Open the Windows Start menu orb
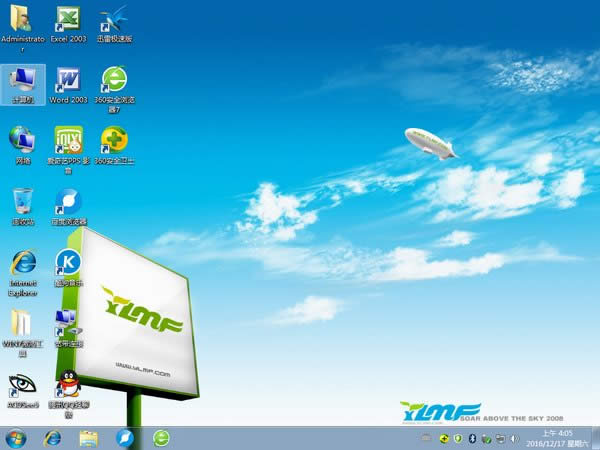 pyautogui.click(x=16, y=439)
